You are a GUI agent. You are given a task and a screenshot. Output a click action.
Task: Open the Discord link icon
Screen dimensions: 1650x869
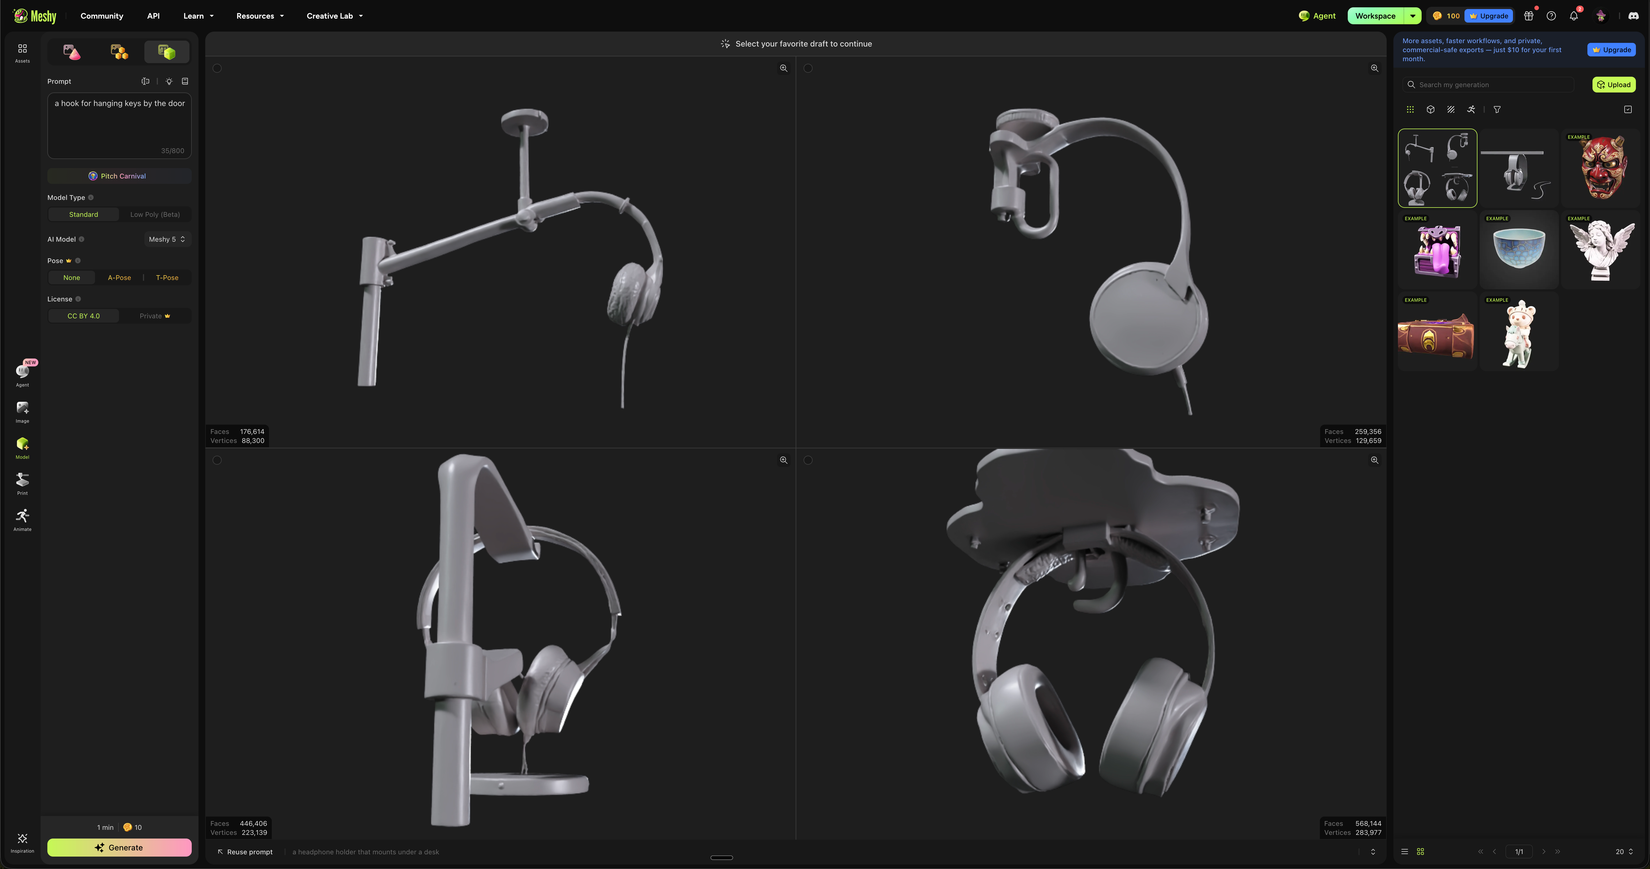[x=1633, y=16]
